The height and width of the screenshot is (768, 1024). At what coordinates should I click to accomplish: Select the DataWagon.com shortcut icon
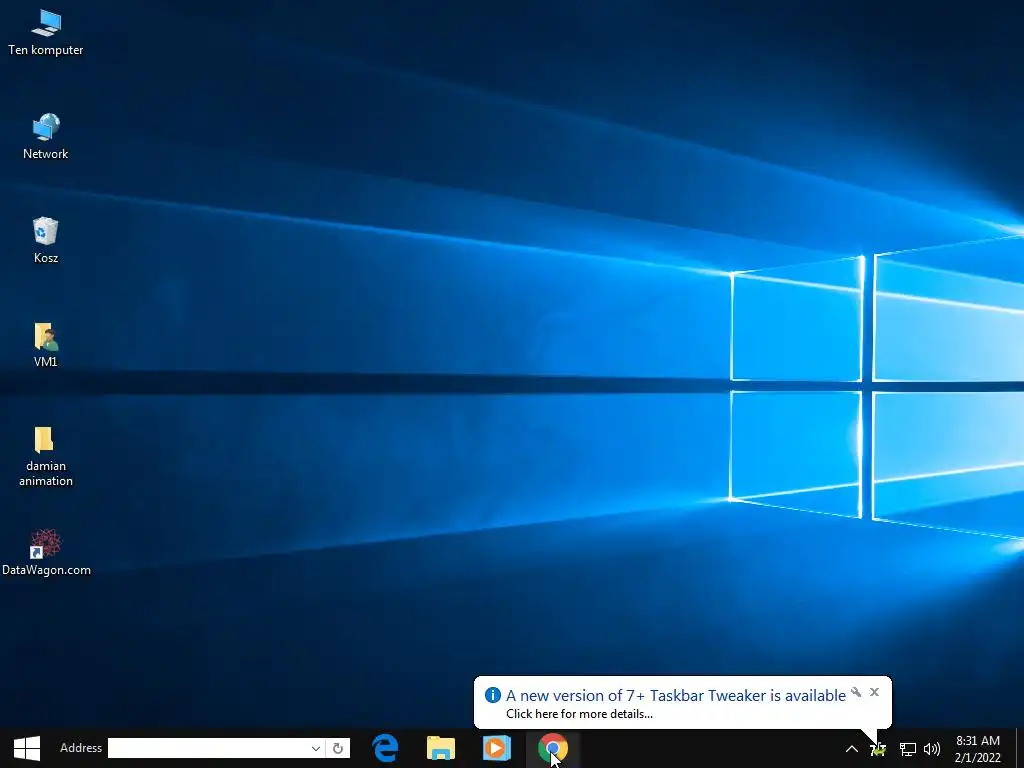46,552
